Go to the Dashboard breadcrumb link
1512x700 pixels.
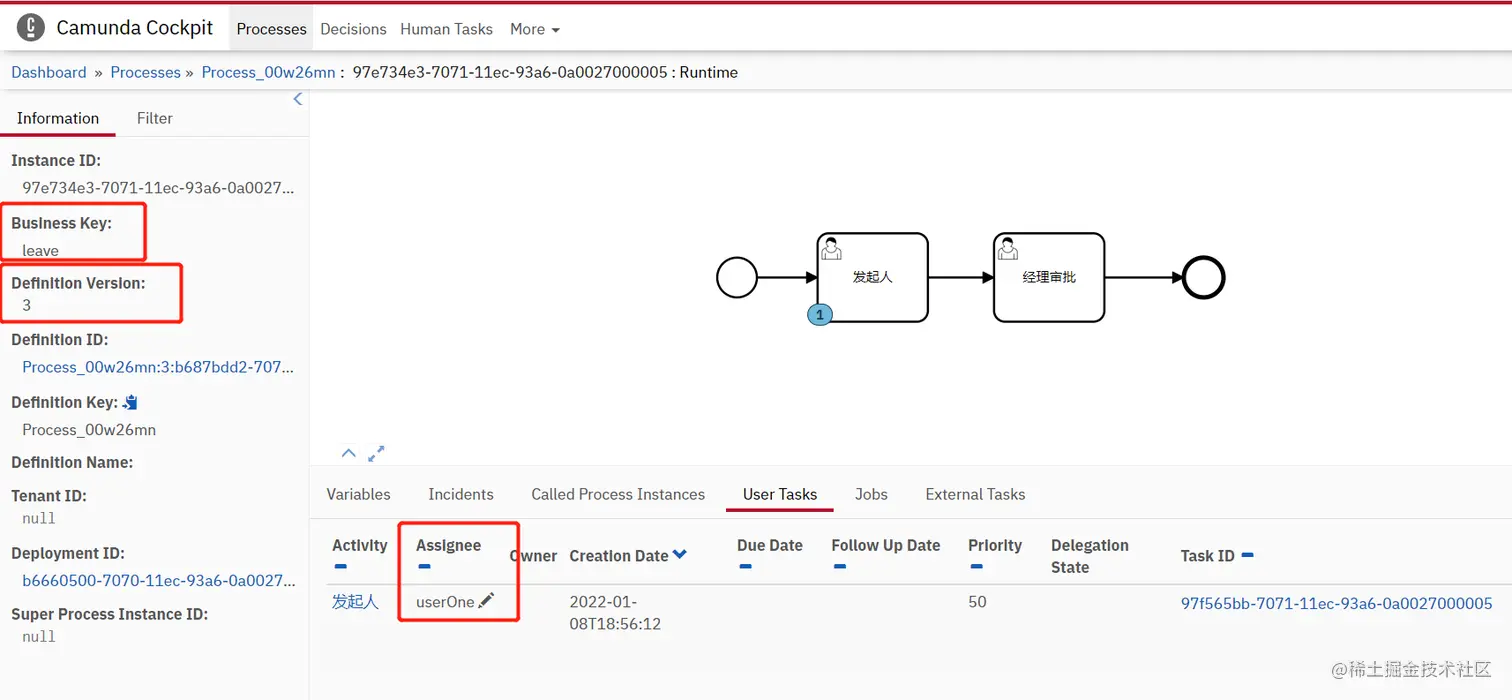(49, 72)
